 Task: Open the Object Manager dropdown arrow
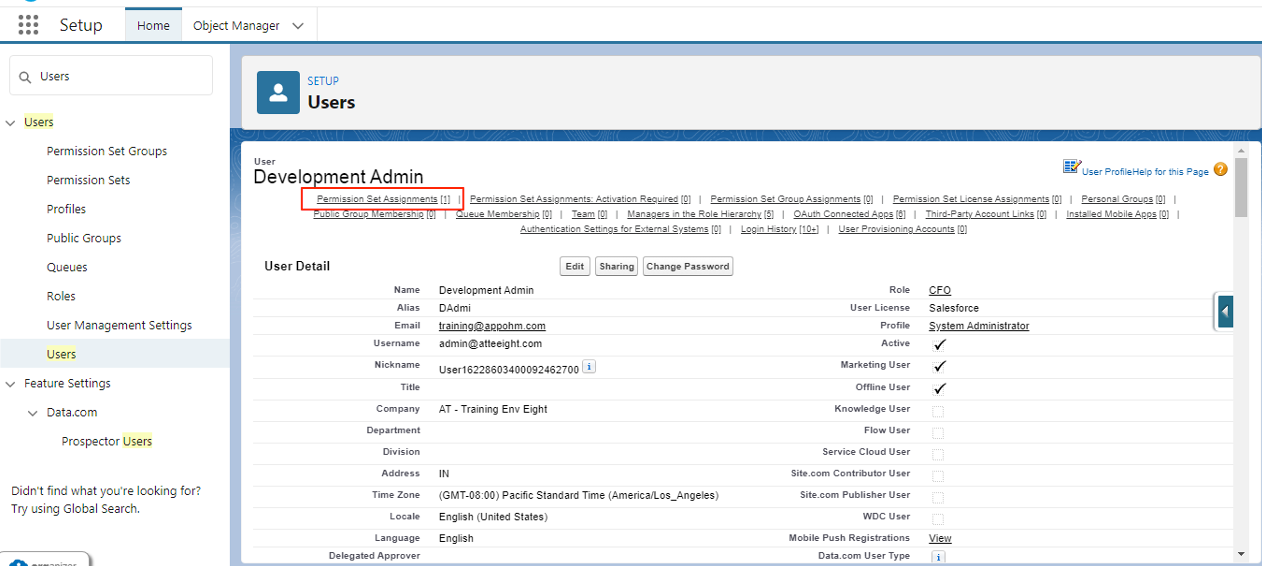click(x=298, y=26)
